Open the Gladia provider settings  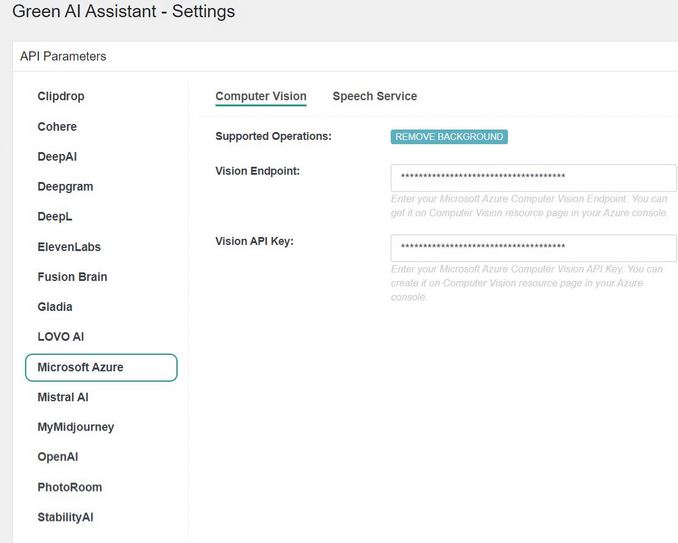point(55,307)
